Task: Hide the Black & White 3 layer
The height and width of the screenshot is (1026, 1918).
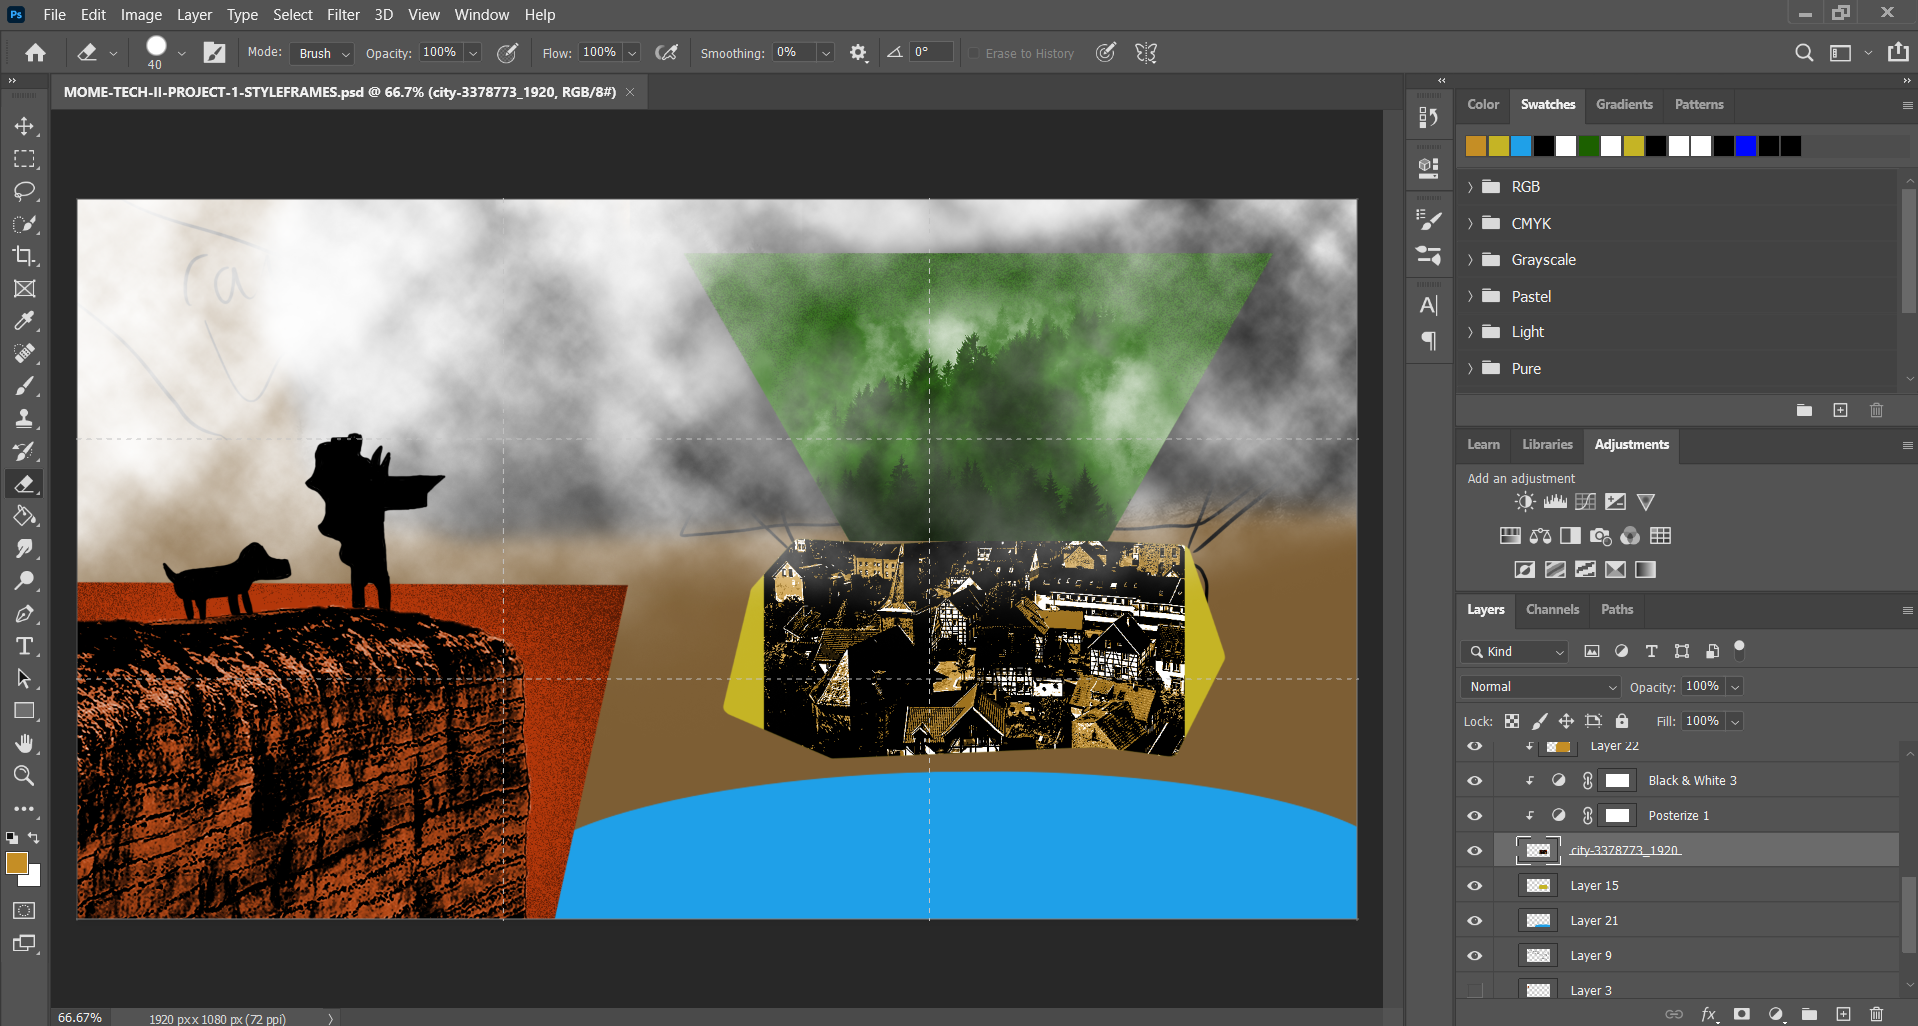Action: (x=1474, y=781)
